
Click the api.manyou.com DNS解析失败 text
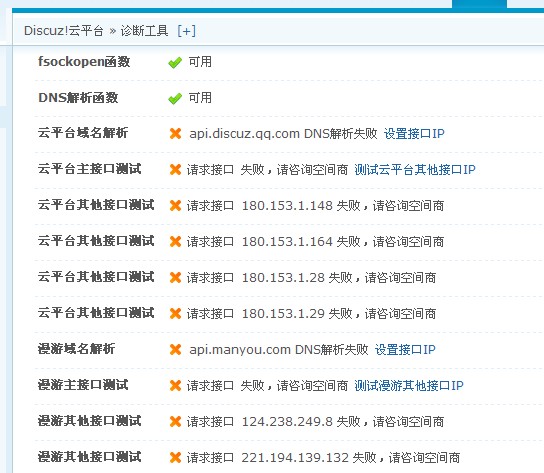(279, 350)
